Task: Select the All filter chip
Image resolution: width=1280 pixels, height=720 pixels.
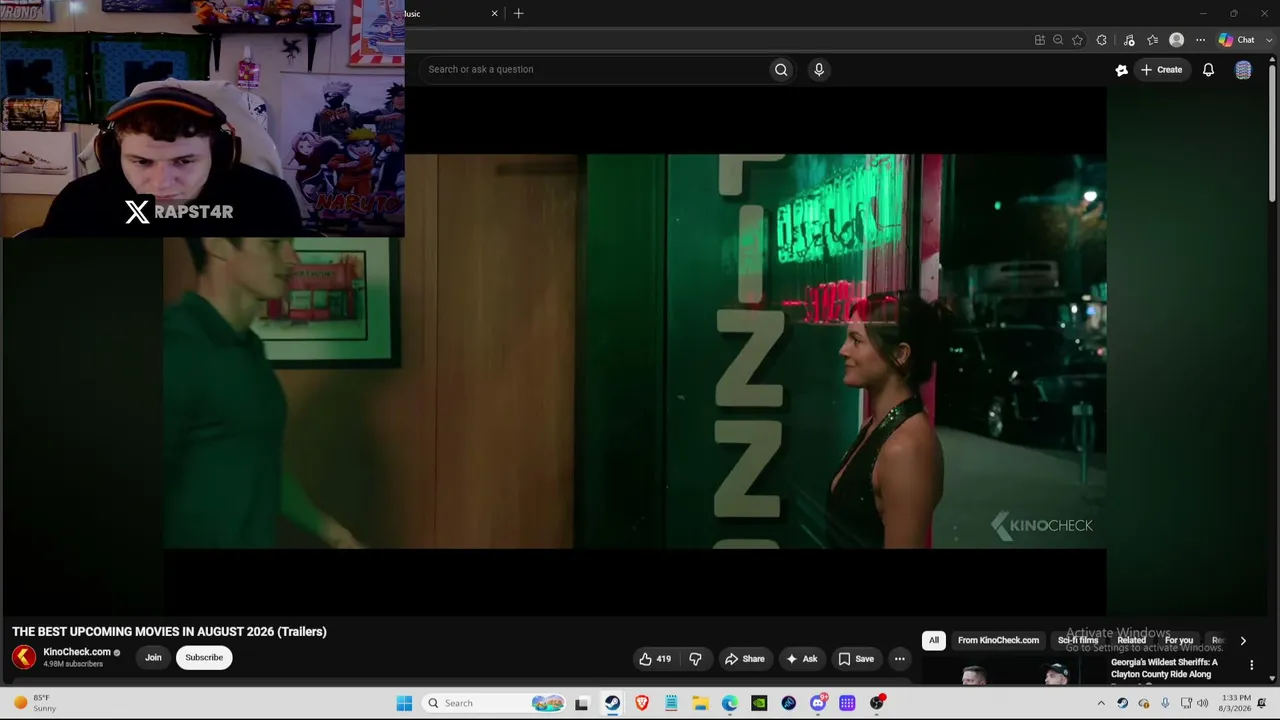Action: coord(934,641)
